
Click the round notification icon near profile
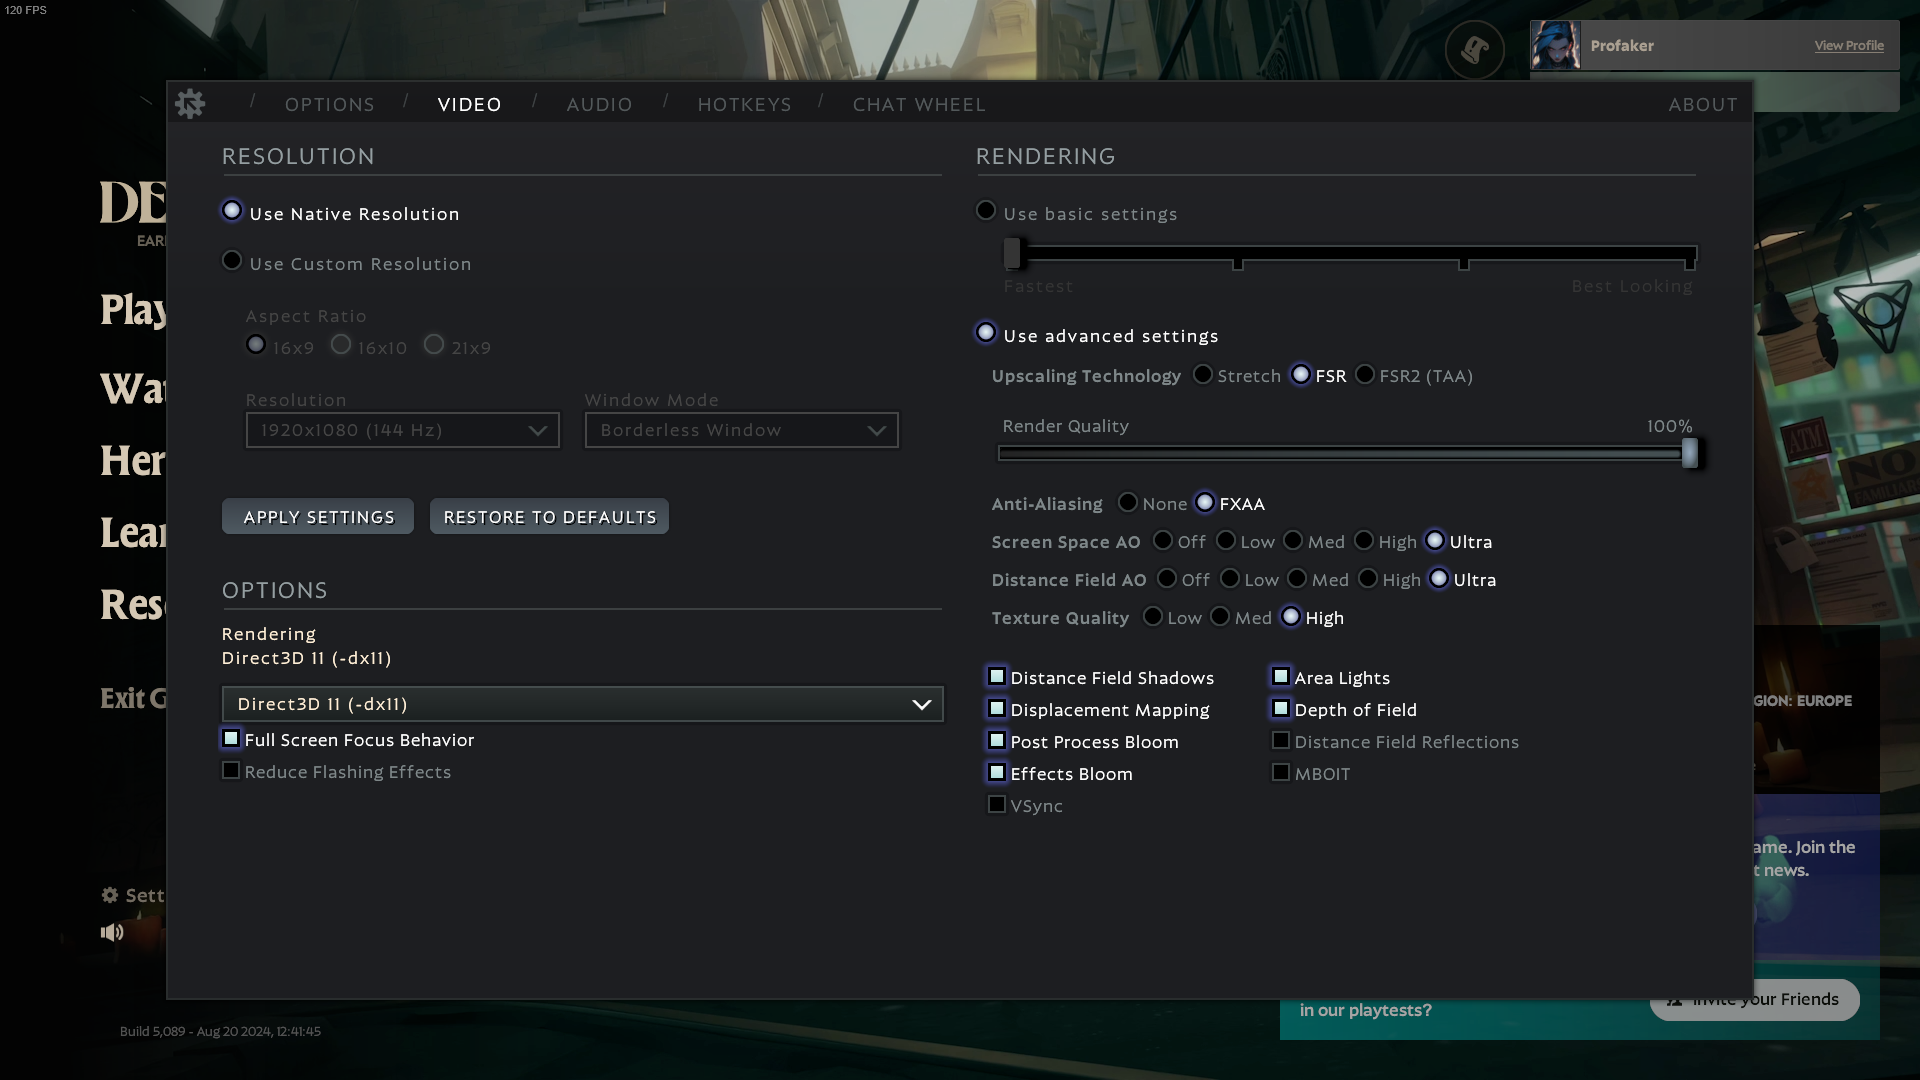tap(1474, 49)
